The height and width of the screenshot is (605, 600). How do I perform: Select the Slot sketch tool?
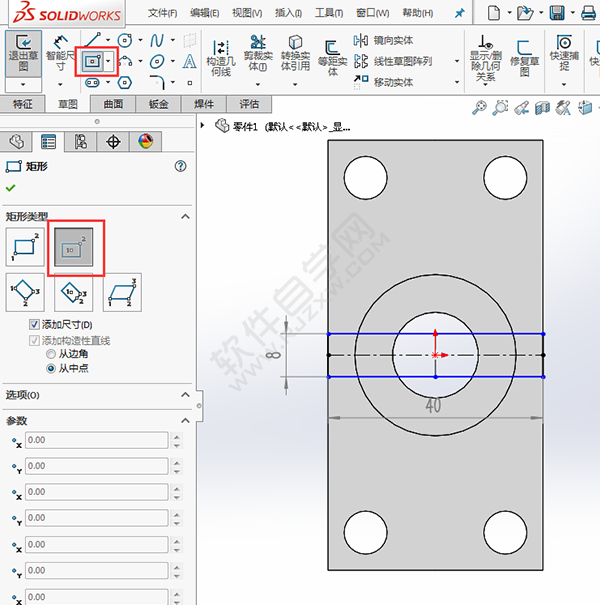point(92,82)
